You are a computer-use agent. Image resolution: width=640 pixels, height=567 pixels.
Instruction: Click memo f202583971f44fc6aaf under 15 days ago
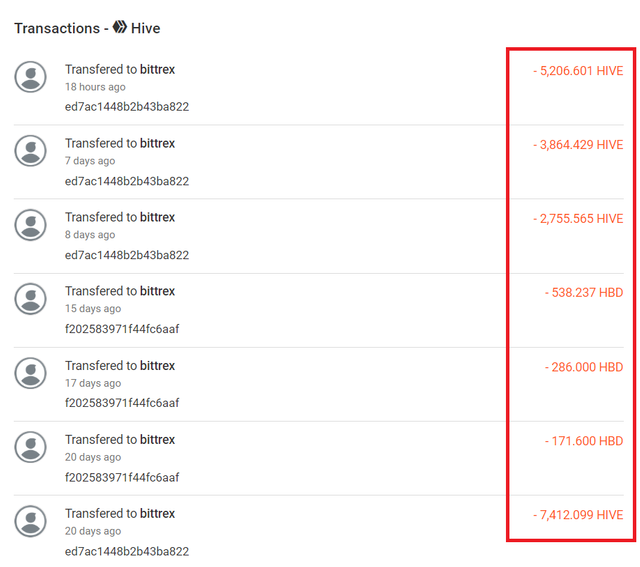122,329
